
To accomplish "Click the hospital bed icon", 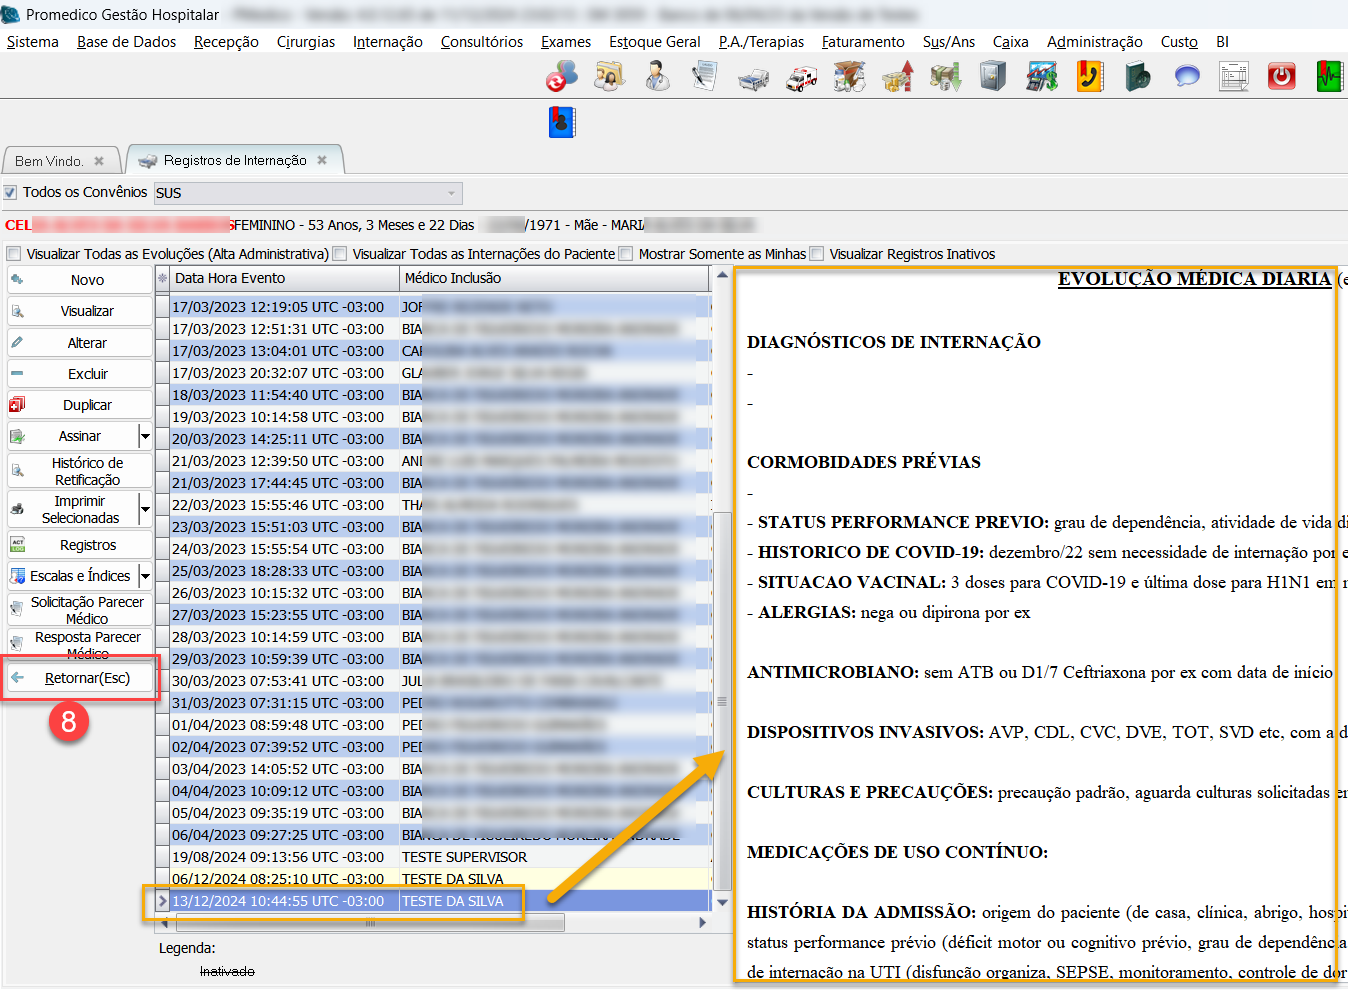I will 753,79.
